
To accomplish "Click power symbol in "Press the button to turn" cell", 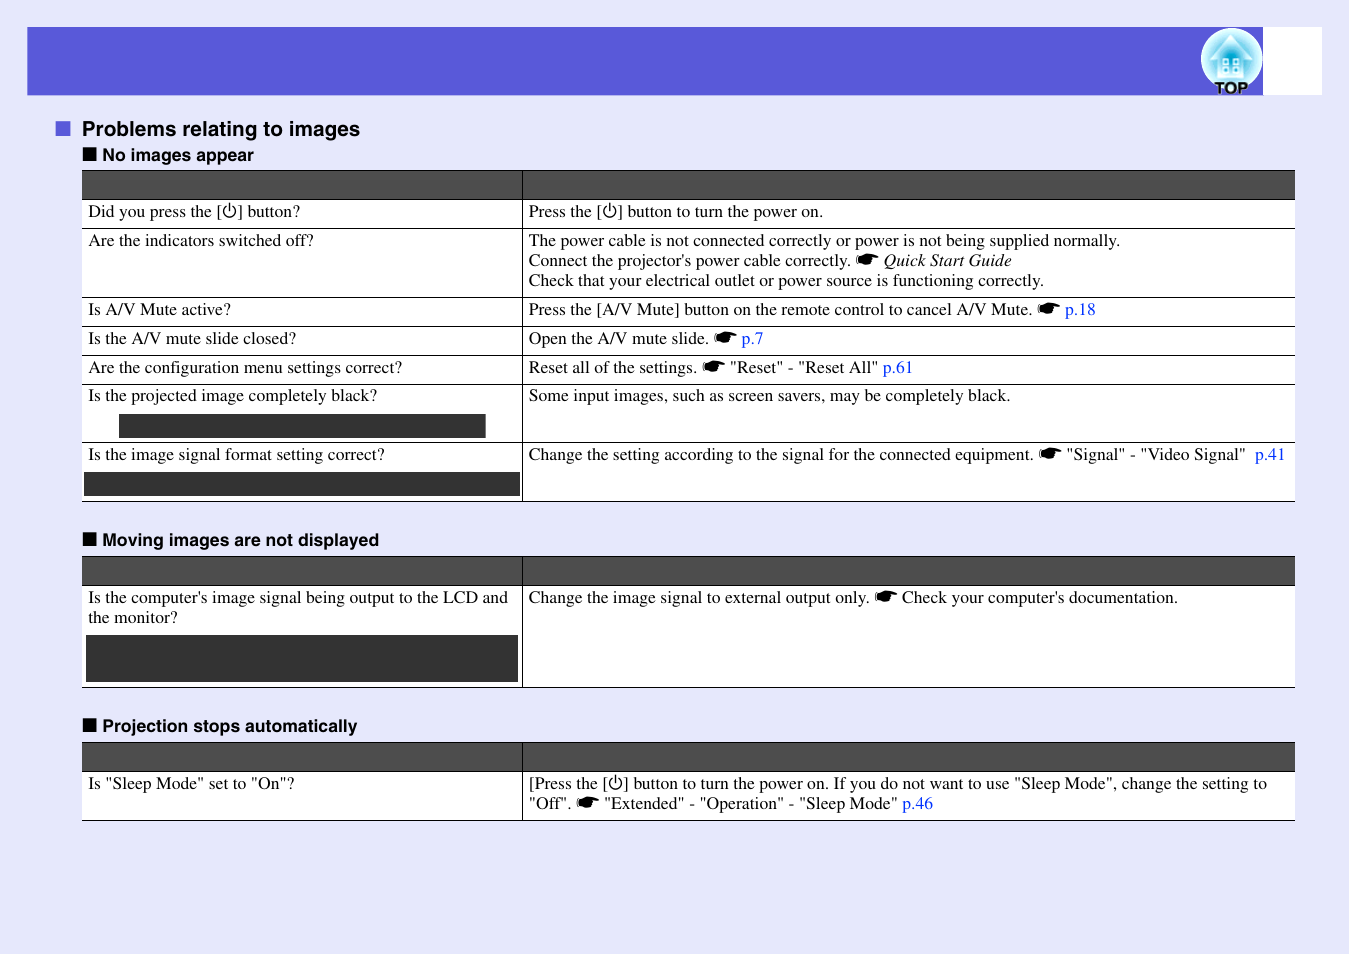I will [610, 211].
